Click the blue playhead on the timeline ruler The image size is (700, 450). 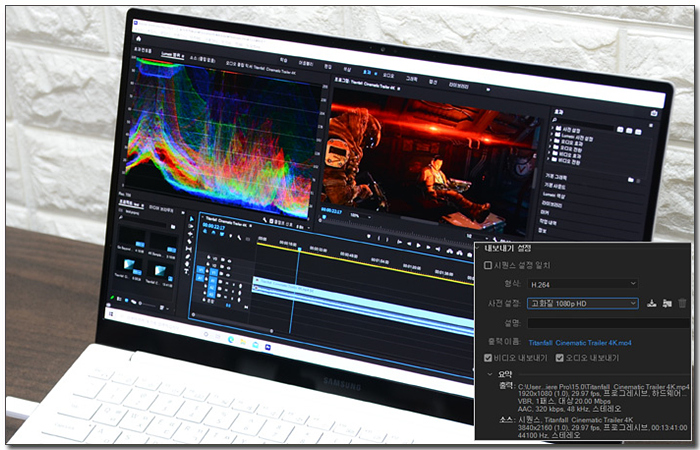(x=300, y=249)
